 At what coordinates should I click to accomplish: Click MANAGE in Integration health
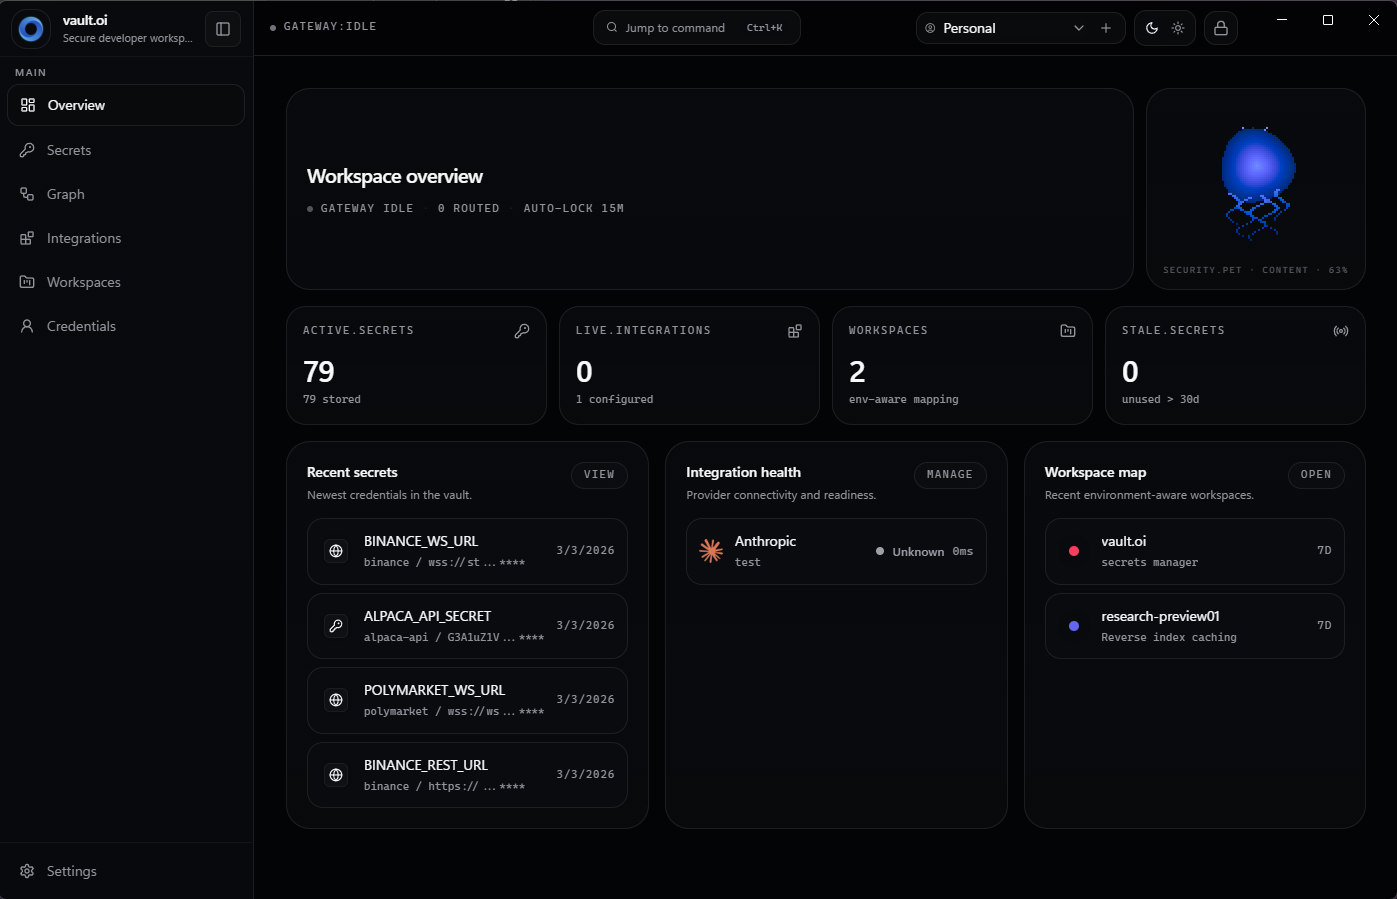point(950,475)
